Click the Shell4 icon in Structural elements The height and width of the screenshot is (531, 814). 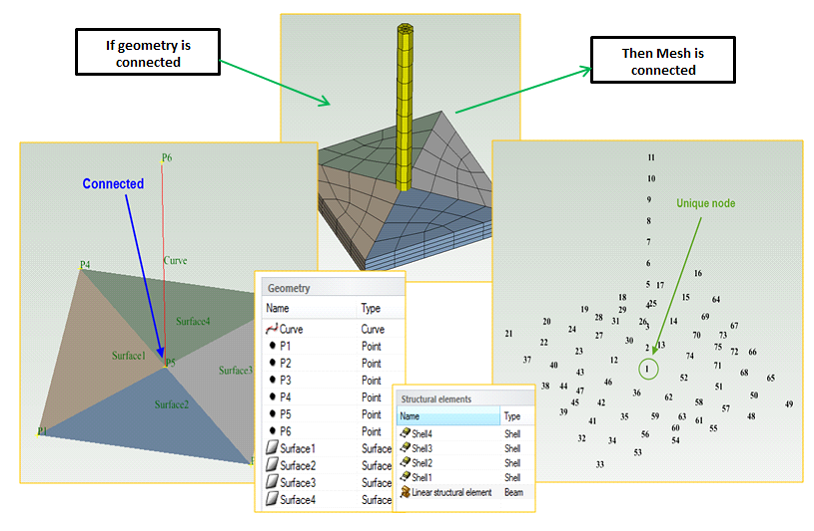(405, 434)
